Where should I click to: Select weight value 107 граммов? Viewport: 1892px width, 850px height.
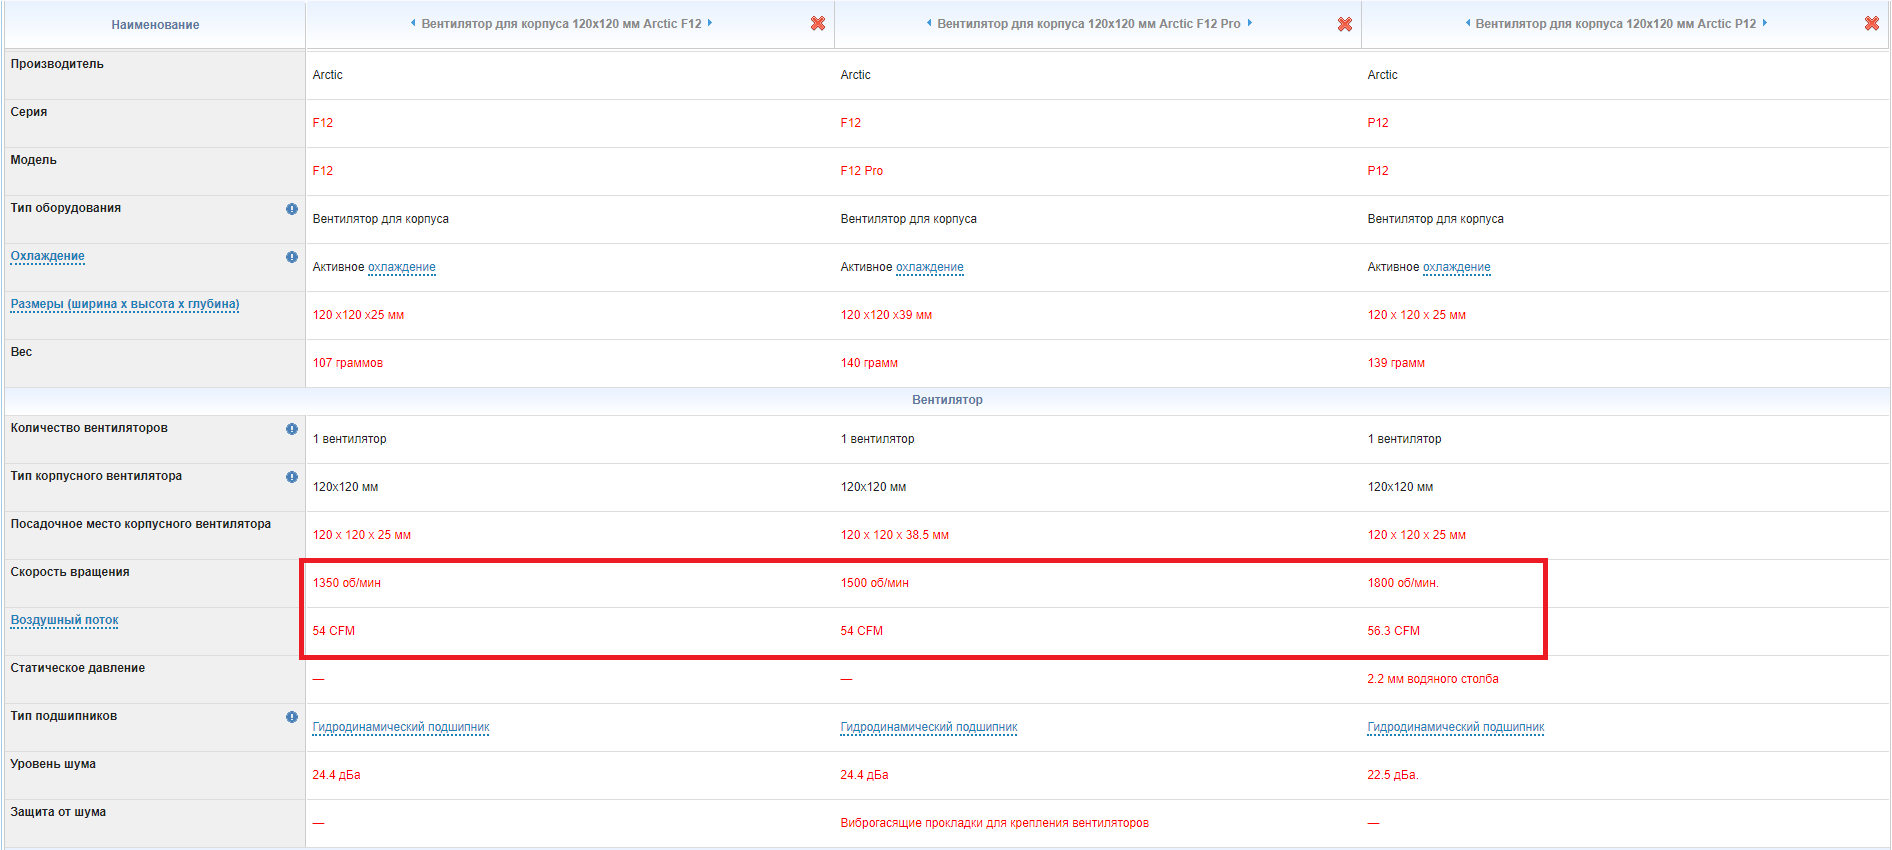click(x=347, y=363)
